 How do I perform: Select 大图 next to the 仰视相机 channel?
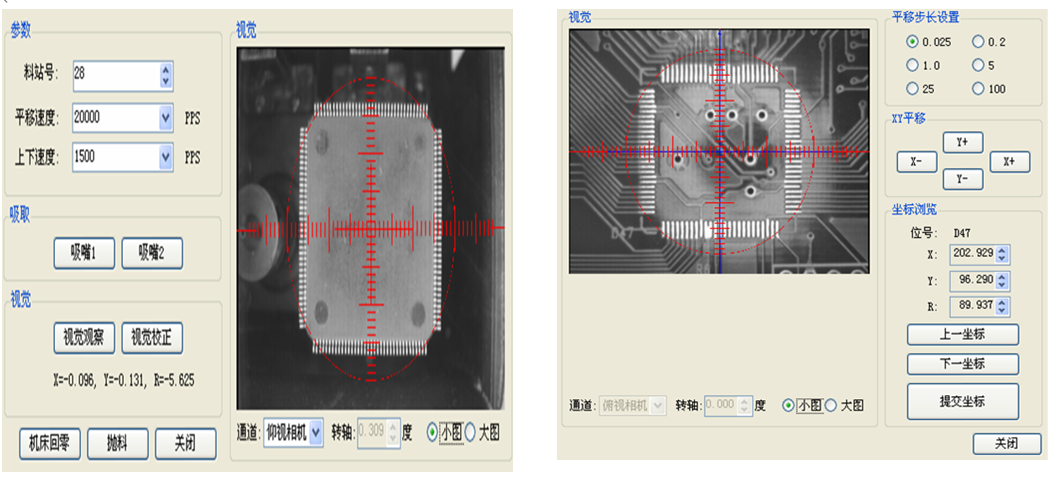click(x=472, y=432)
